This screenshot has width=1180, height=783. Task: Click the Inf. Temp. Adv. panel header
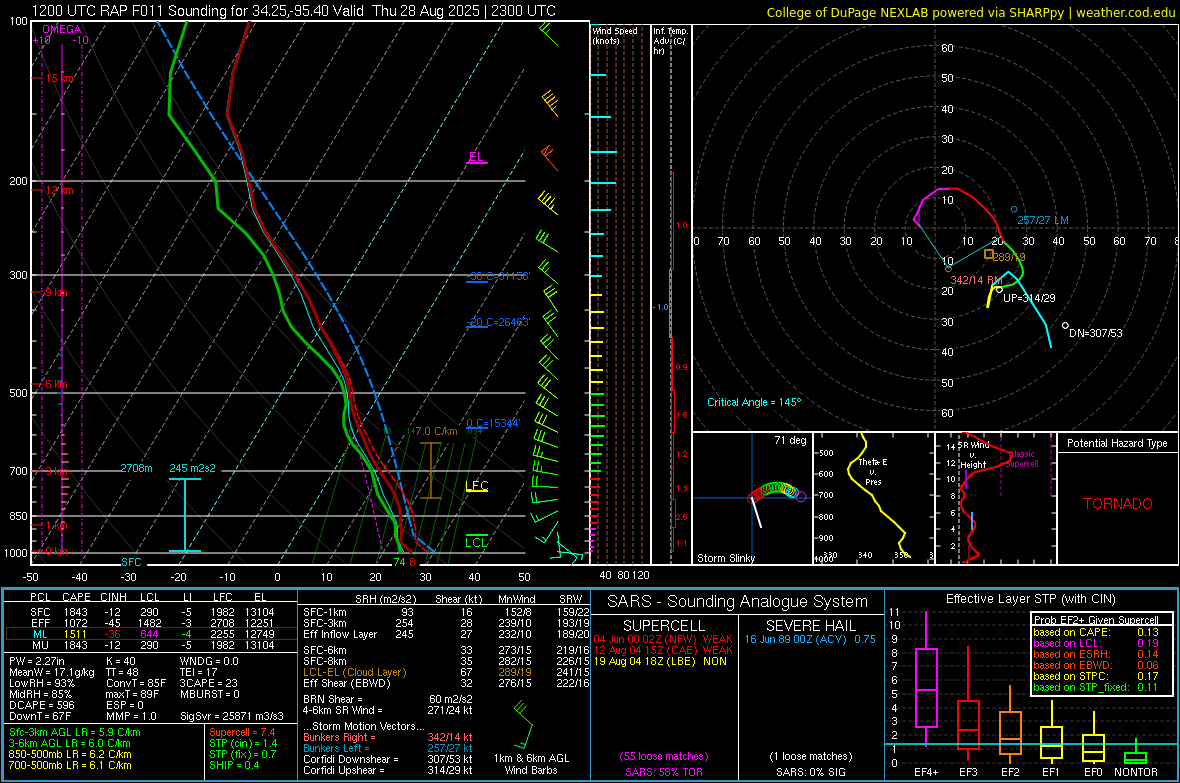pos(670,41)
